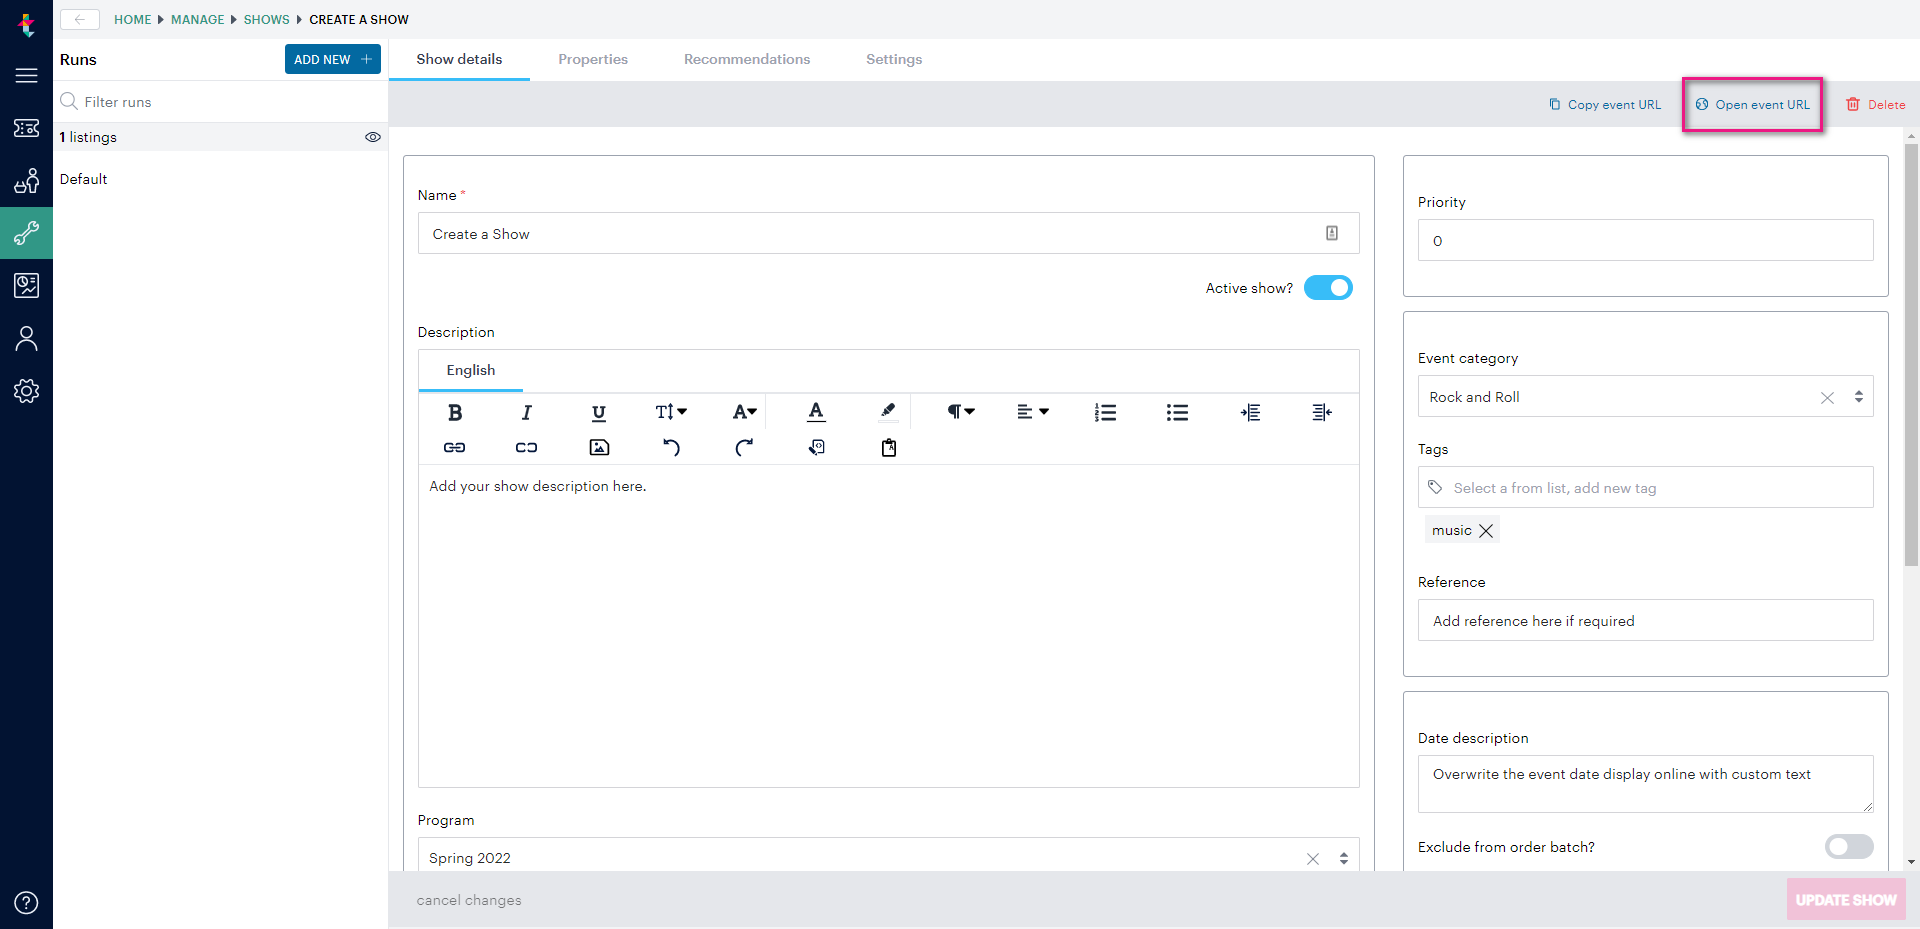Disable the Active show toggle
Screen dimensions: 1920x929
pyautogui.click(x=1328, y=287)
